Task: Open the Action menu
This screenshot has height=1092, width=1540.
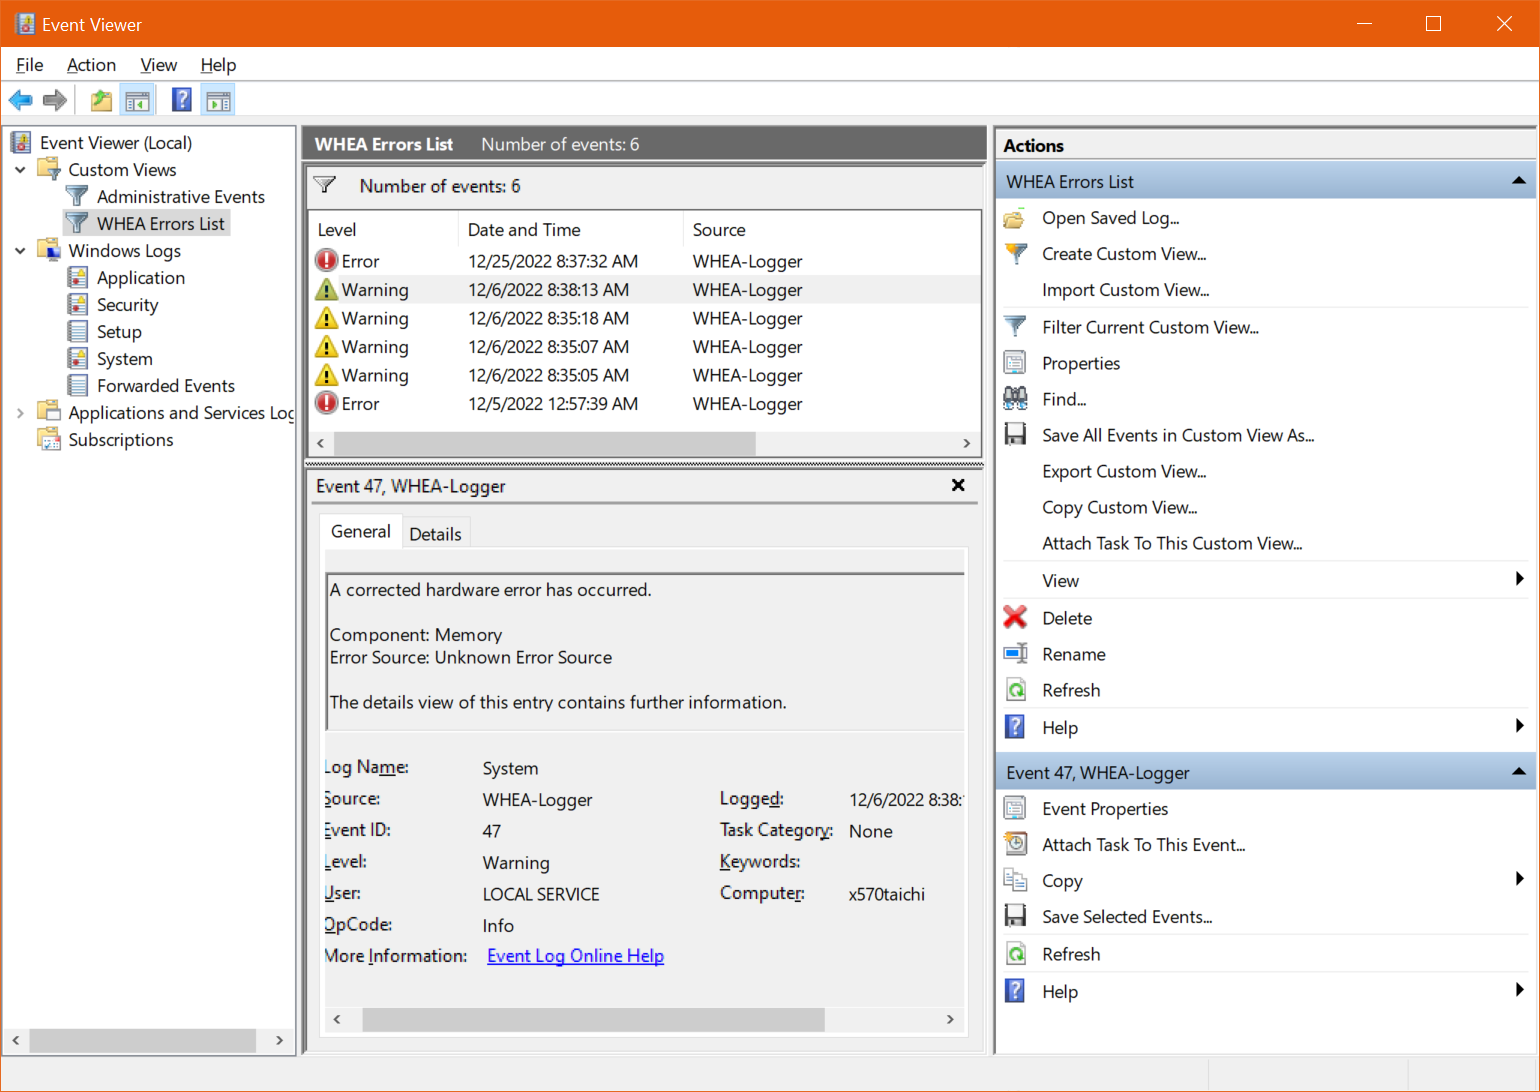Action: [91, 65]
